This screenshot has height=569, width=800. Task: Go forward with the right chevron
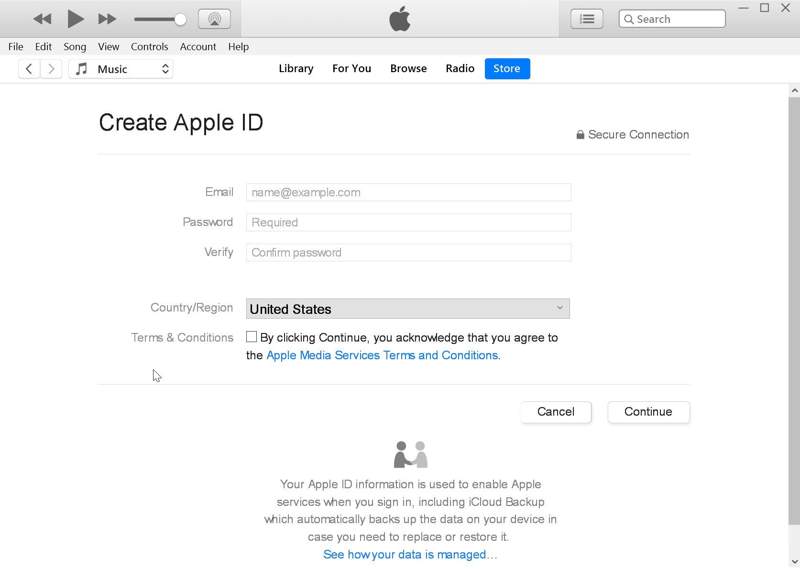point(51,69)
